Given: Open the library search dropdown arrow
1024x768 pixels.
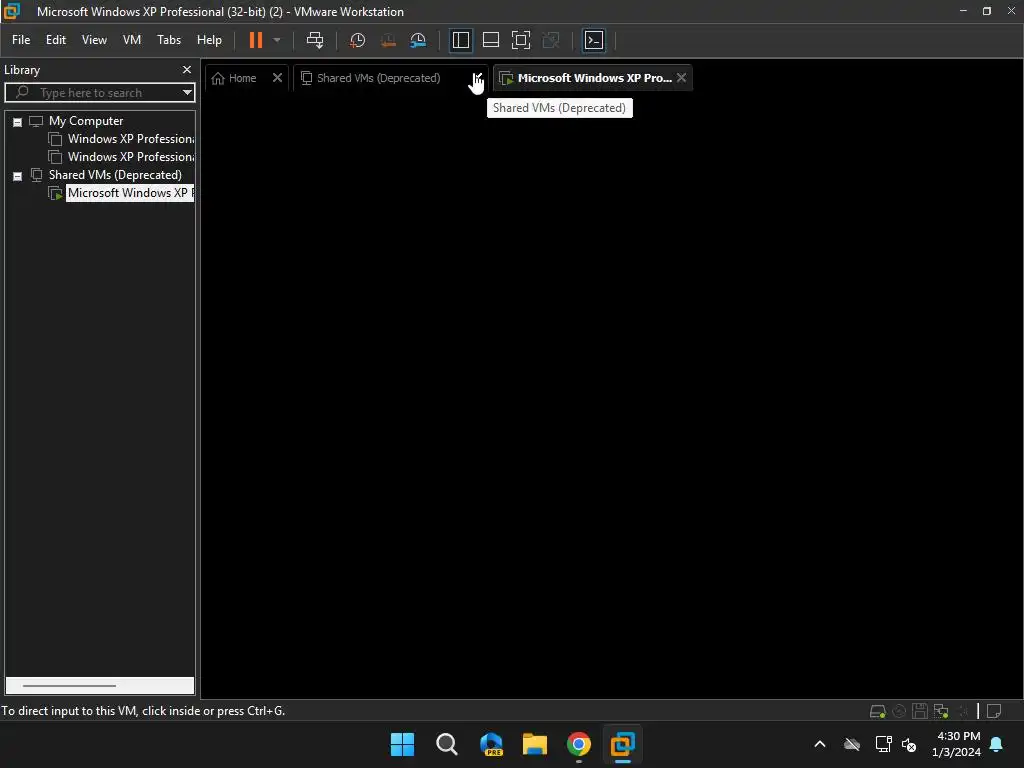Looking at the screenshot, I should click(x=187, y=93).
